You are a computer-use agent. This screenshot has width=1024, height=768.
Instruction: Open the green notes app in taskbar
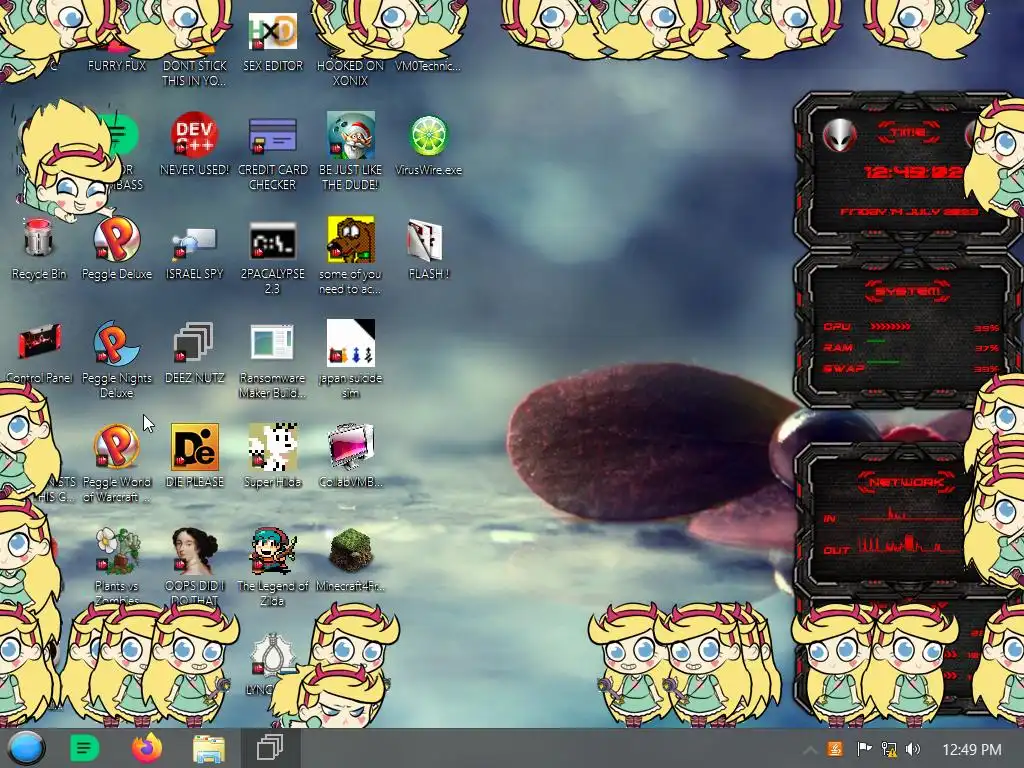coord(84,748)
